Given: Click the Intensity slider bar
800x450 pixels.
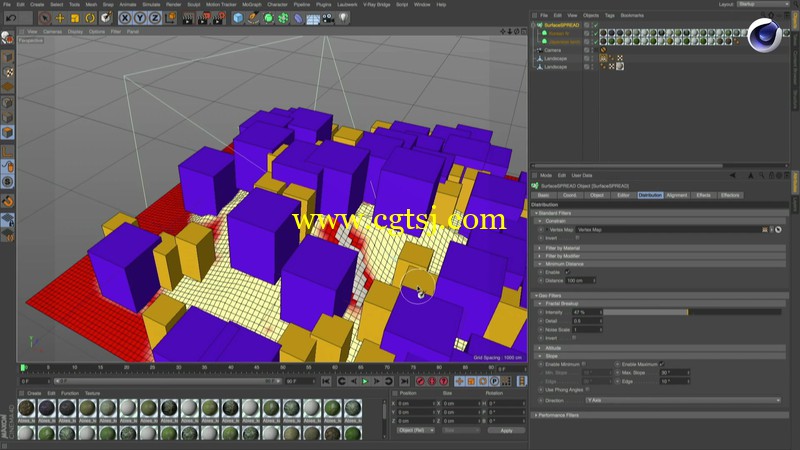Looking at the screenshot, I should (x=692, y=312).
